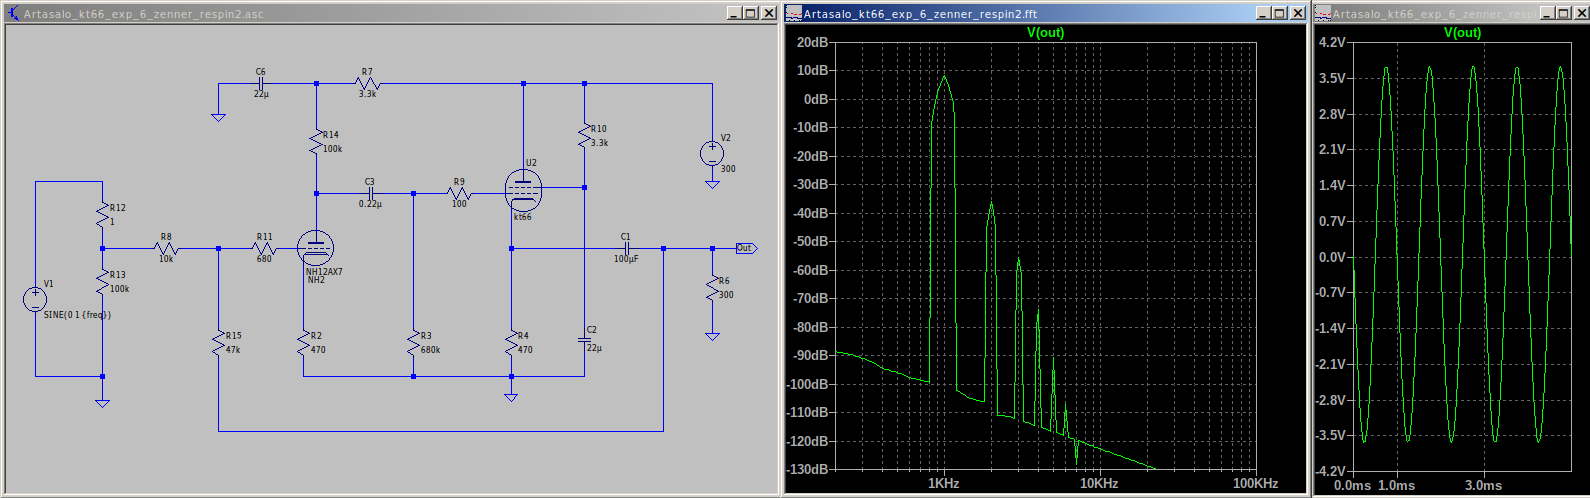Select resistor R11 680 symbol
This screenshot has width=1590, height=498.
[264, 248]
